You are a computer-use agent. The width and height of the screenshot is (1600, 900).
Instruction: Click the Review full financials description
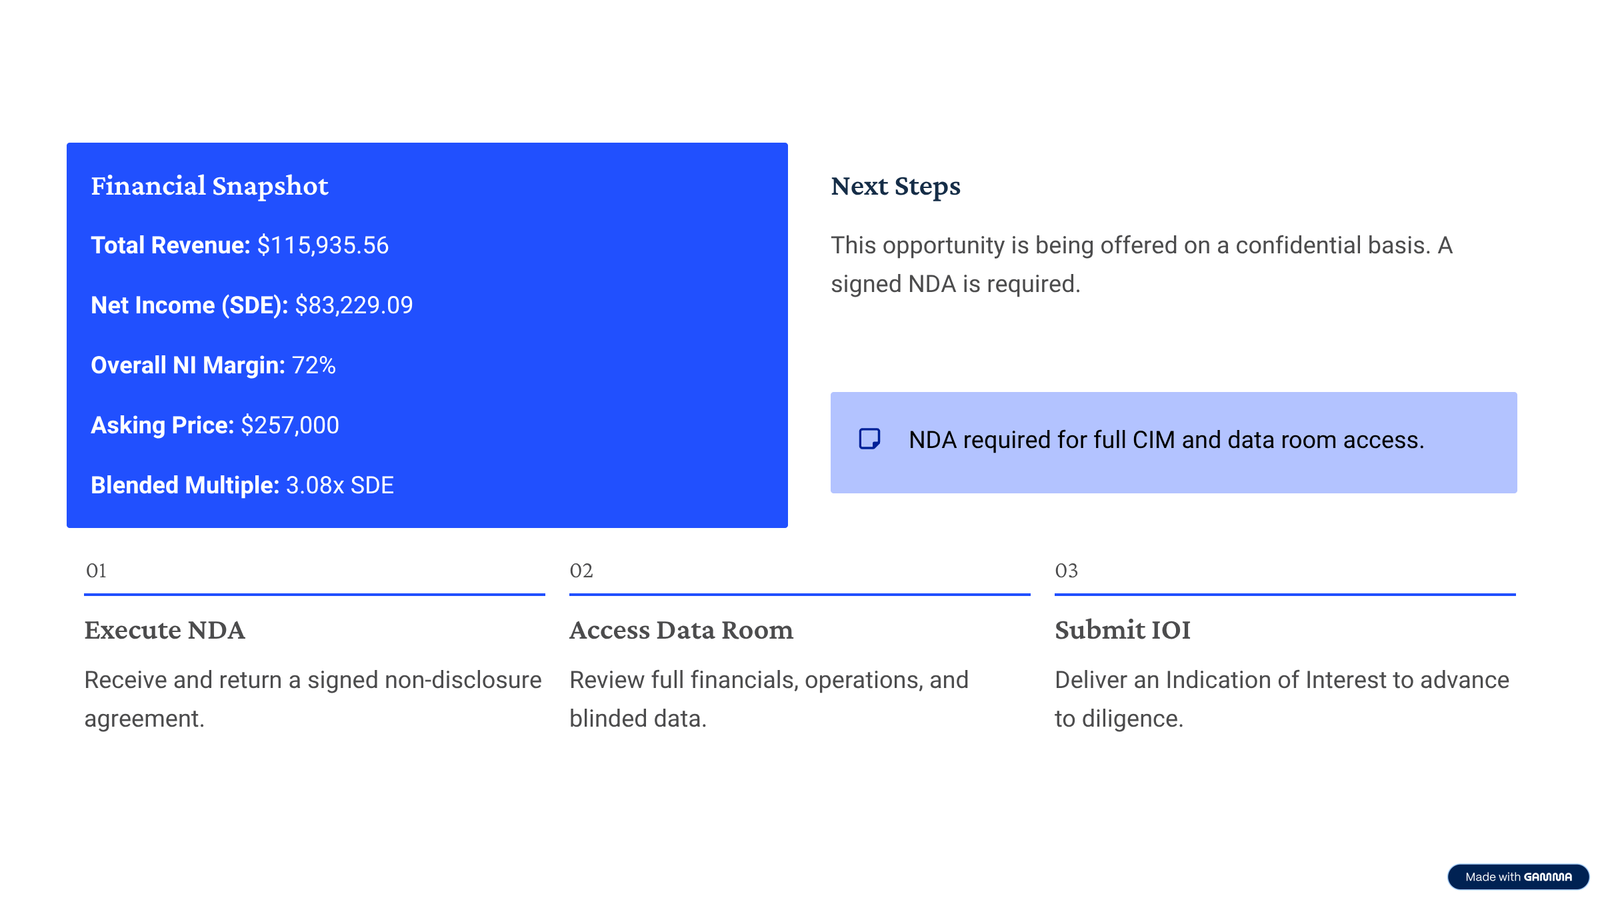click(768, 699)
